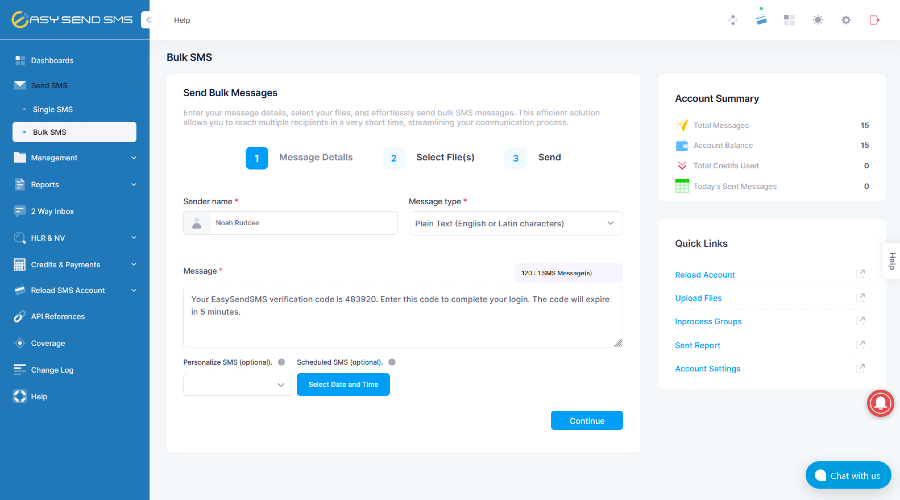This screenshot has width=900, height=500.
Task: Click external-link icon beside Sent Report
Action: pos(860,344)
